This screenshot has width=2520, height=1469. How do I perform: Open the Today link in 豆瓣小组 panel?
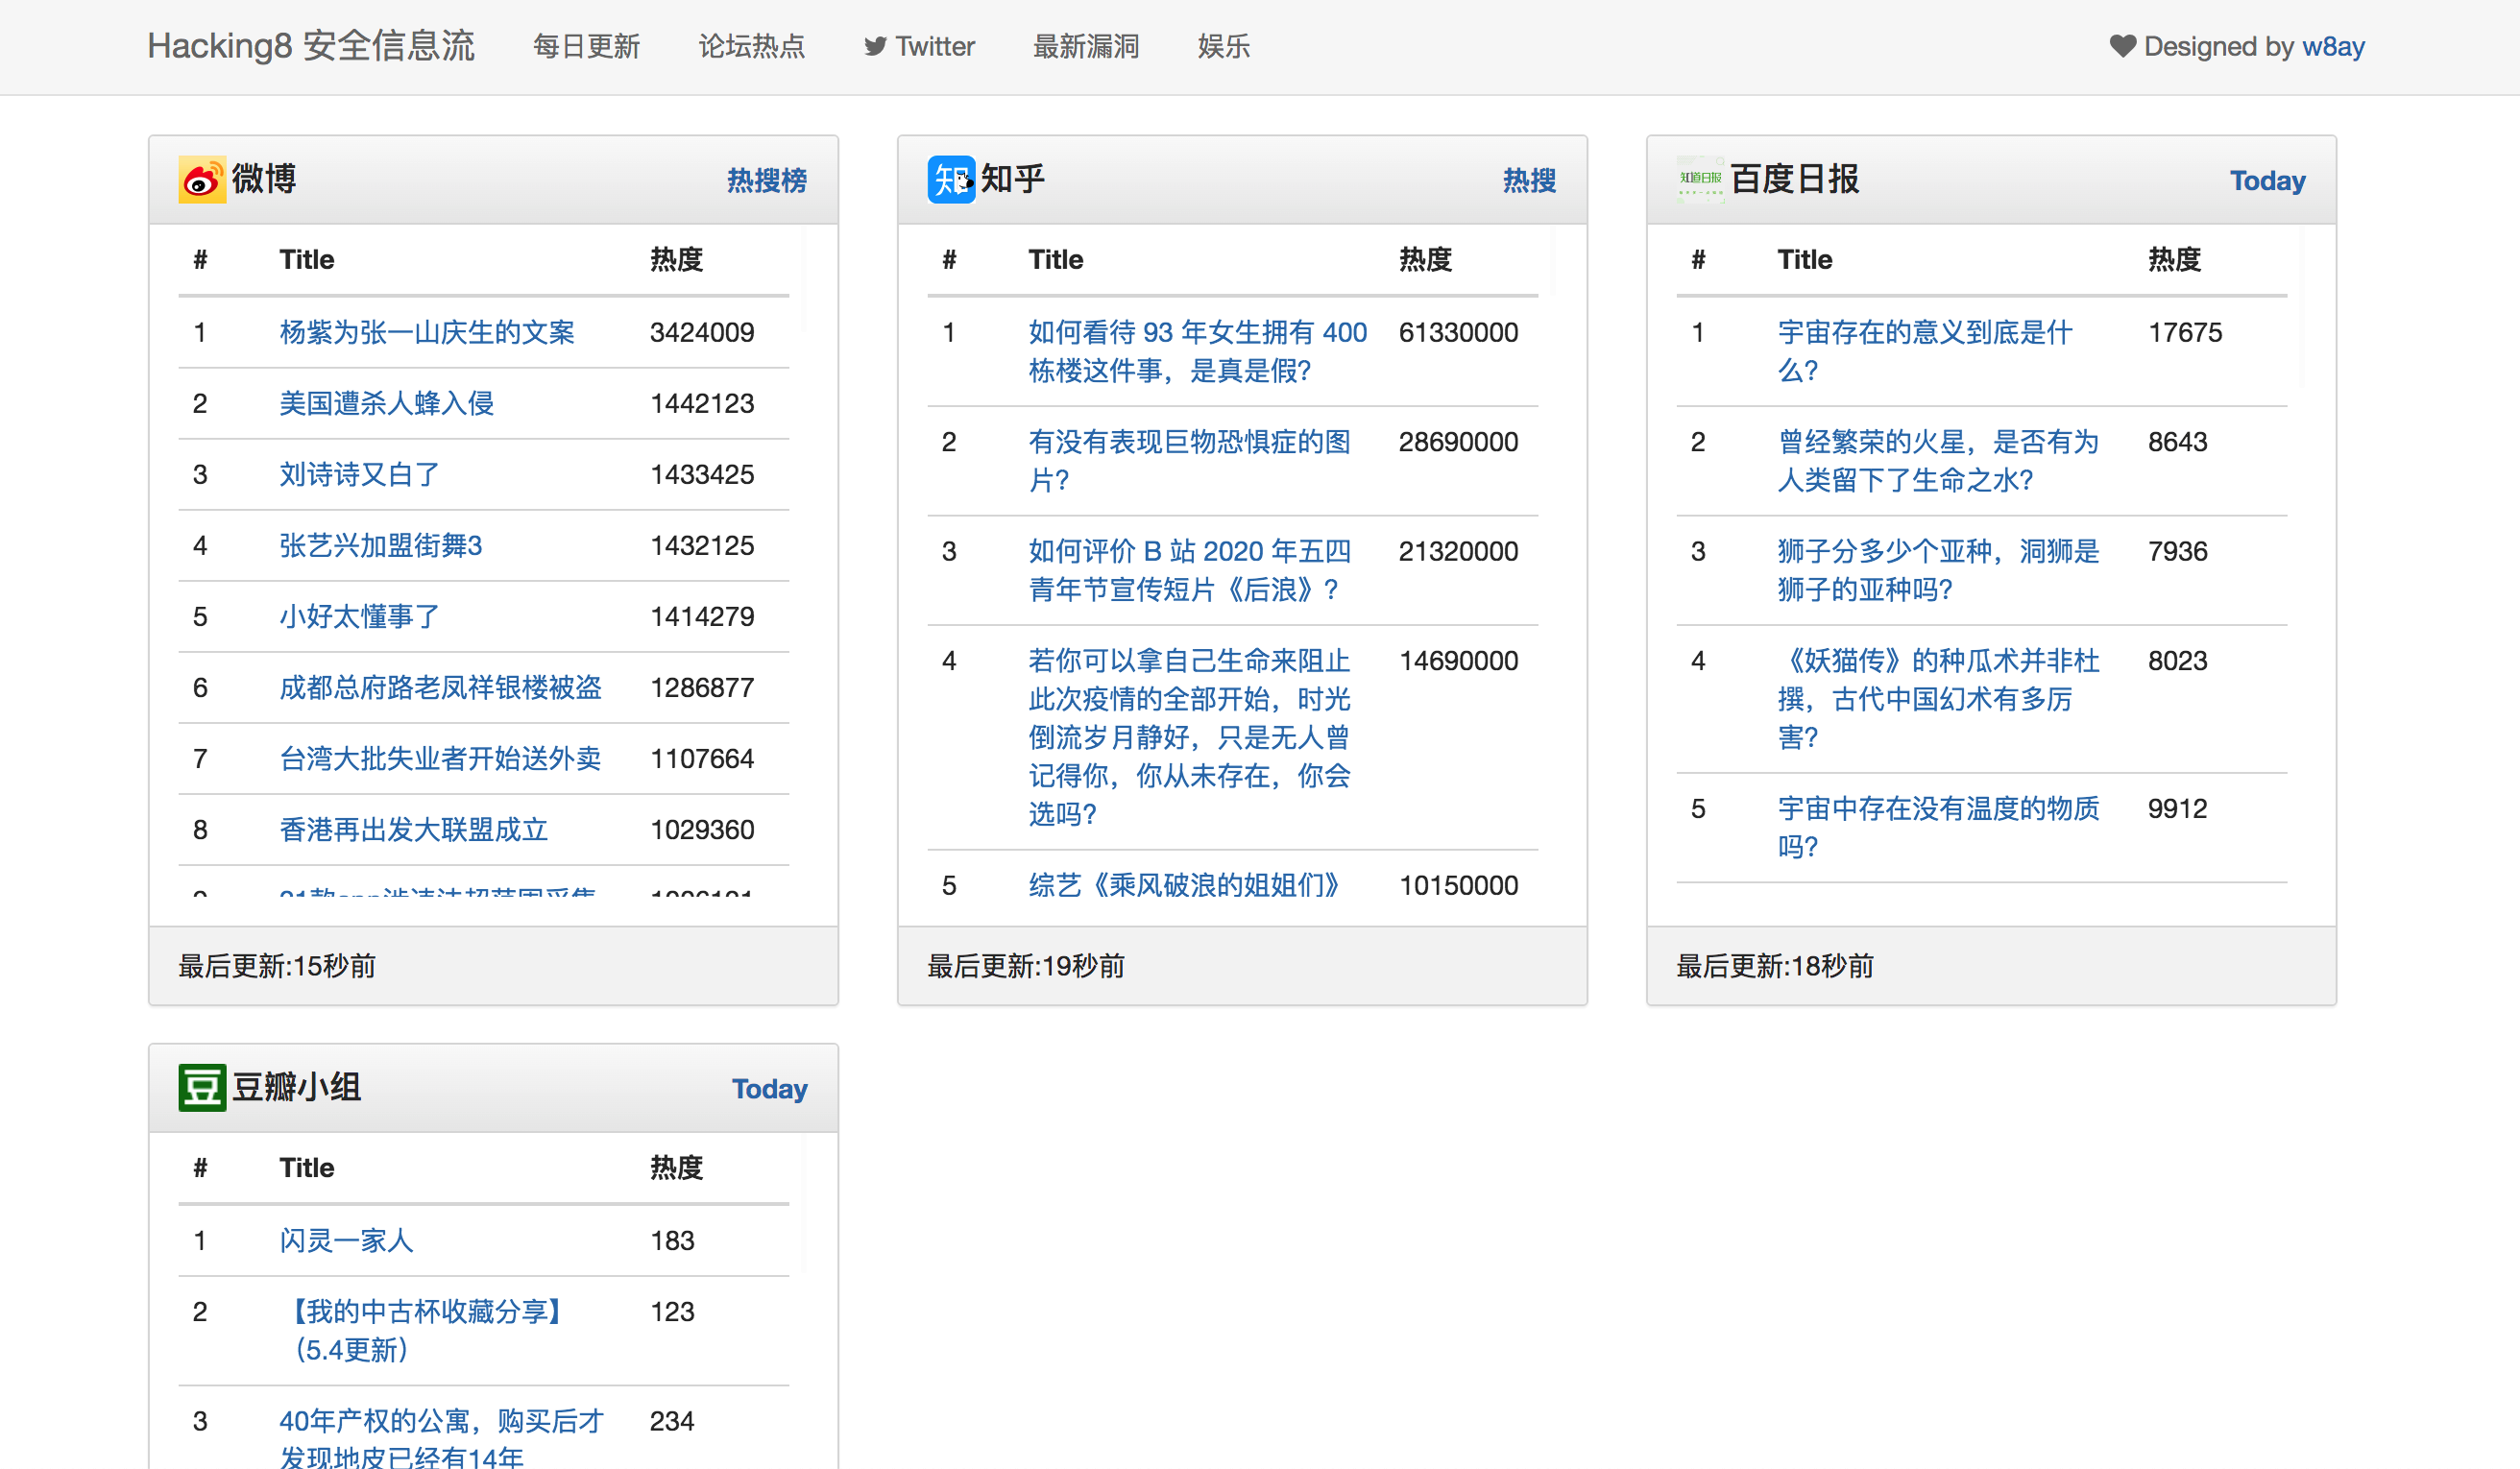coord(770,1089)
